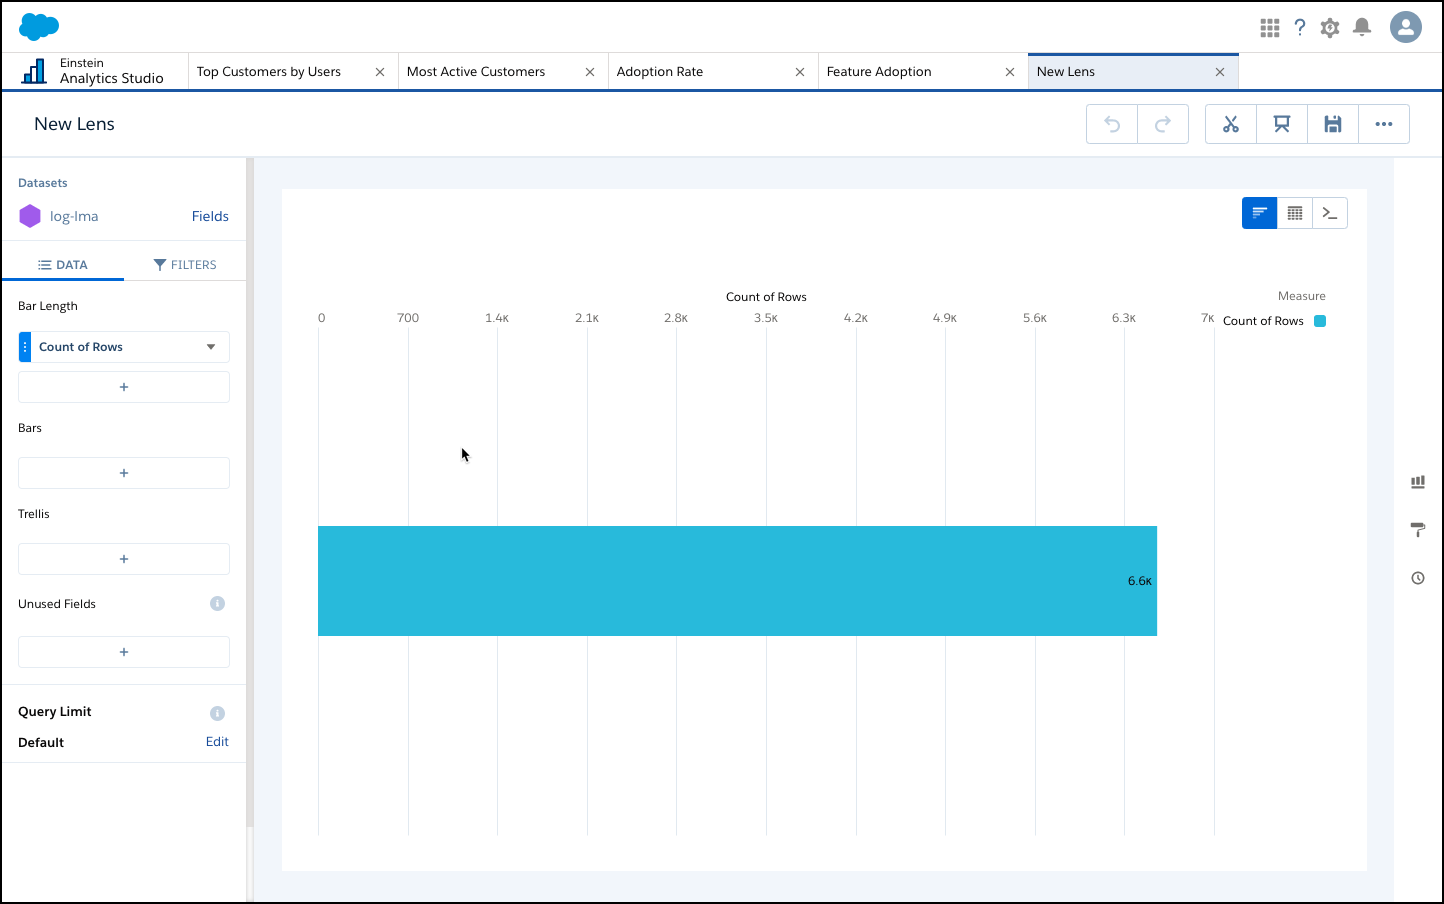Open the chart type panel icon
Viewport: 1444px width, 904px height.
(x=1417, y=482)
